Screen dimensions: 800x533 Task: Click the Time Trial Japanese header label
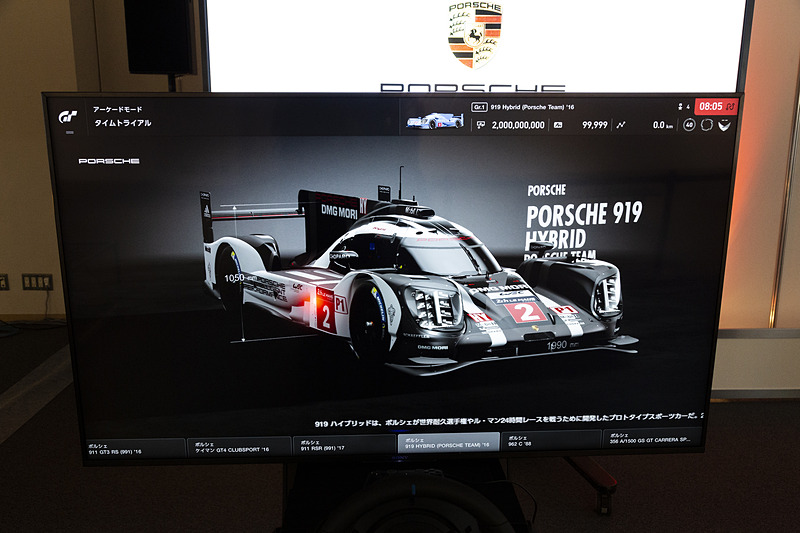click(122, 123)
